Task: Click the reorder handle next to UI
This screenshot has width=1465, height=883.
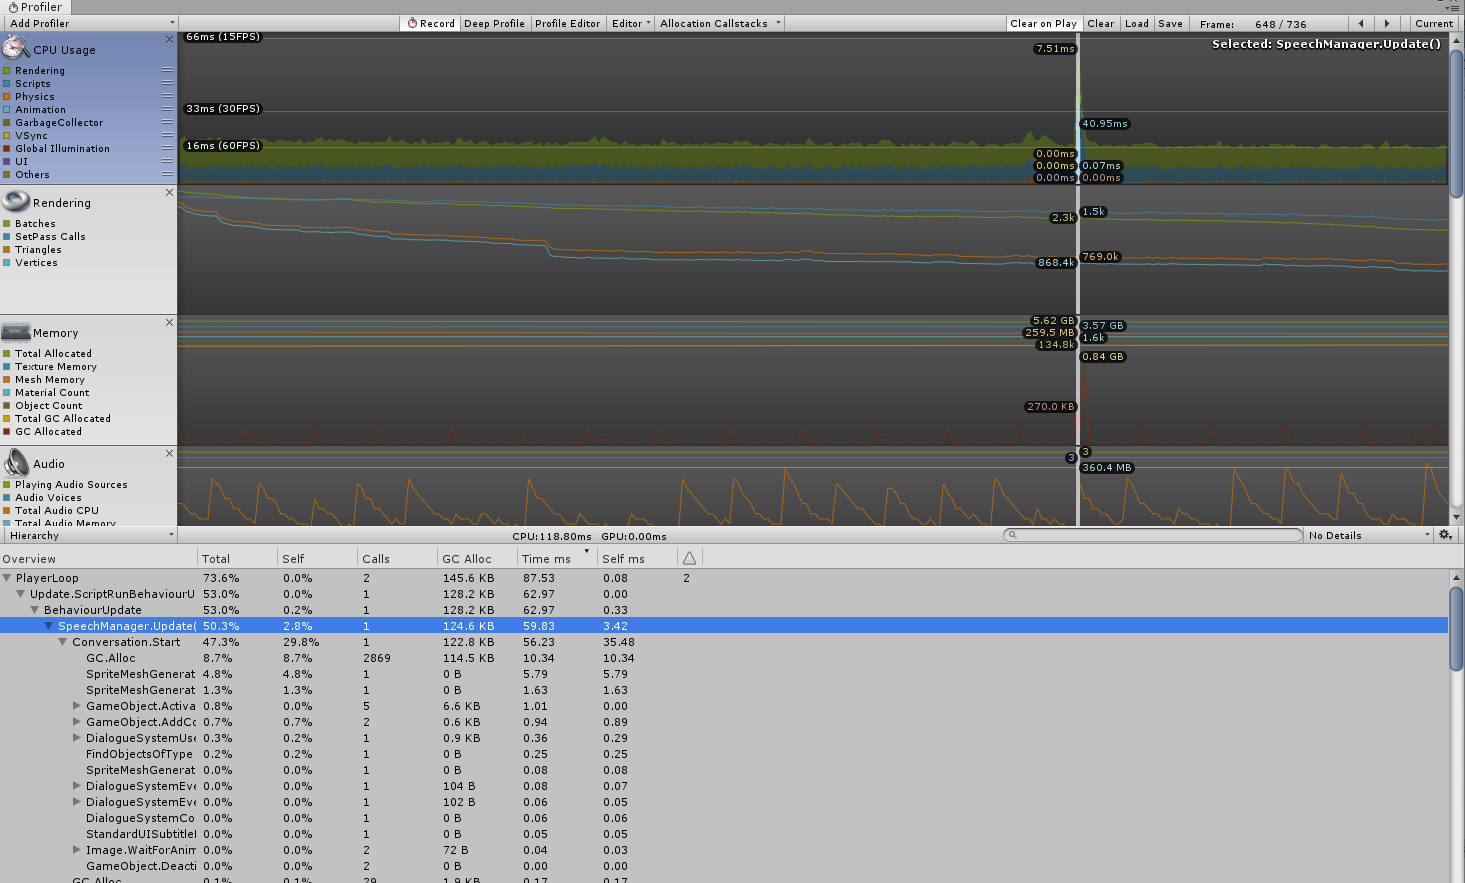Action: click(167, 161)
